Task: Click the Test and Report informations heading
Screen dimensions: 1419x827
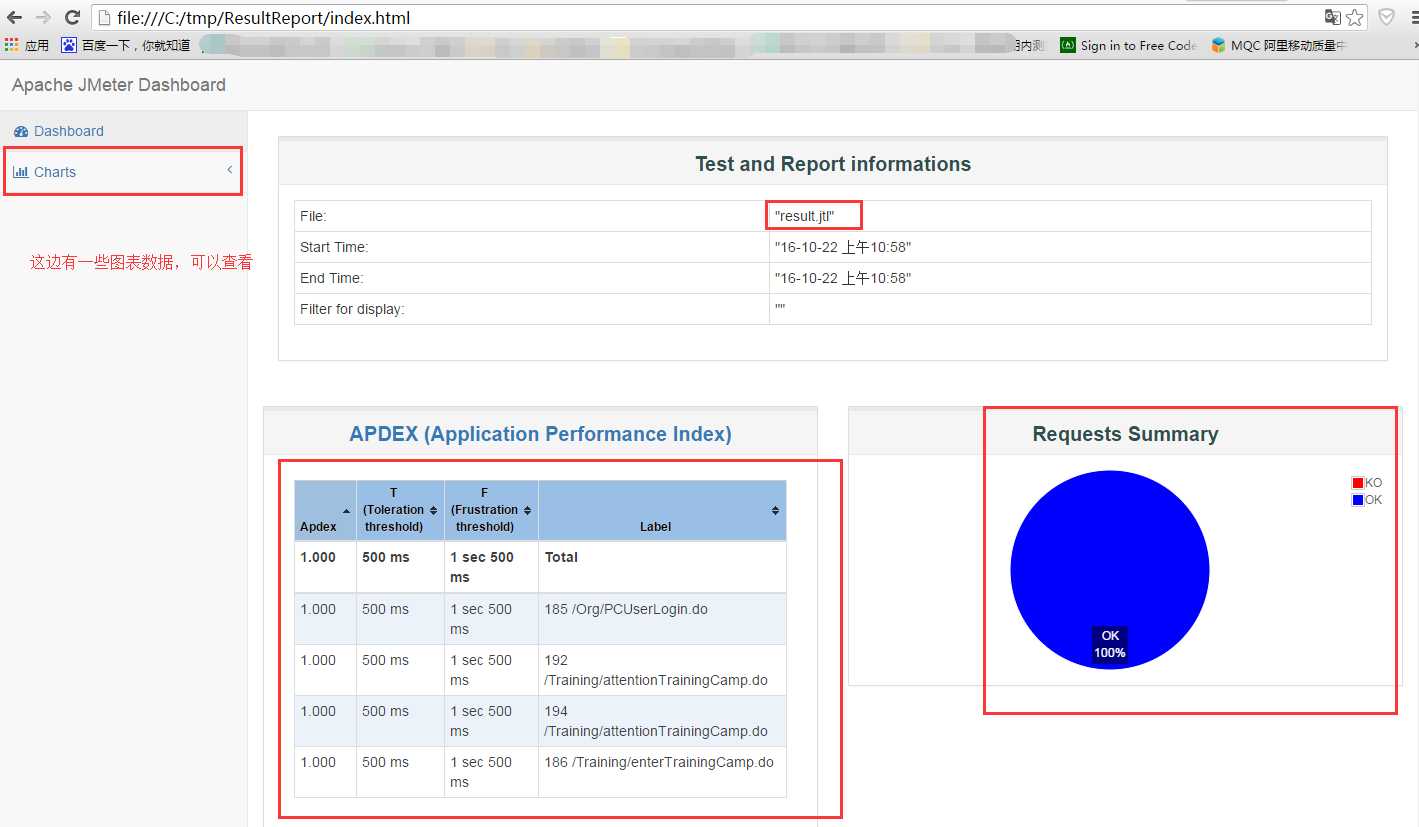Action: pyautogui.click(x=833, y=164)
